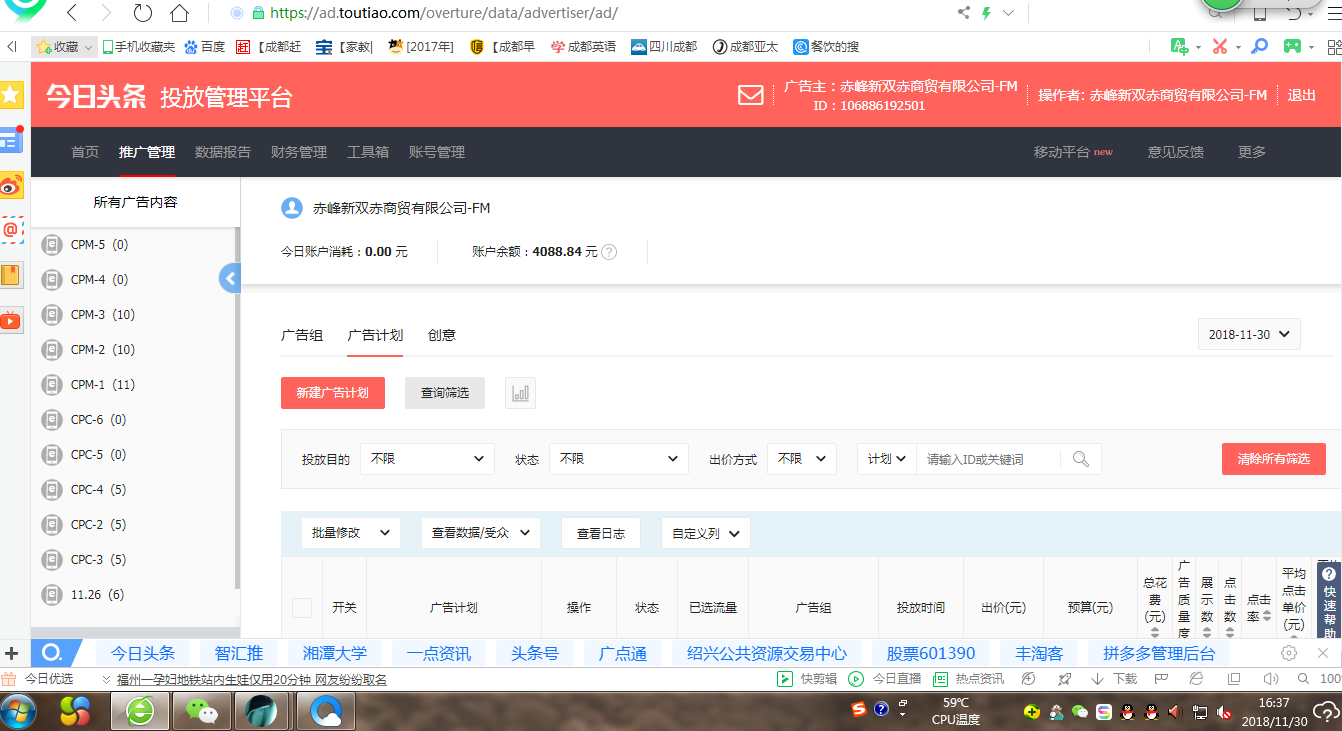Click the CPC-6 (0) folder icon
The image size is (1342, 731).
tap(51, 420)
